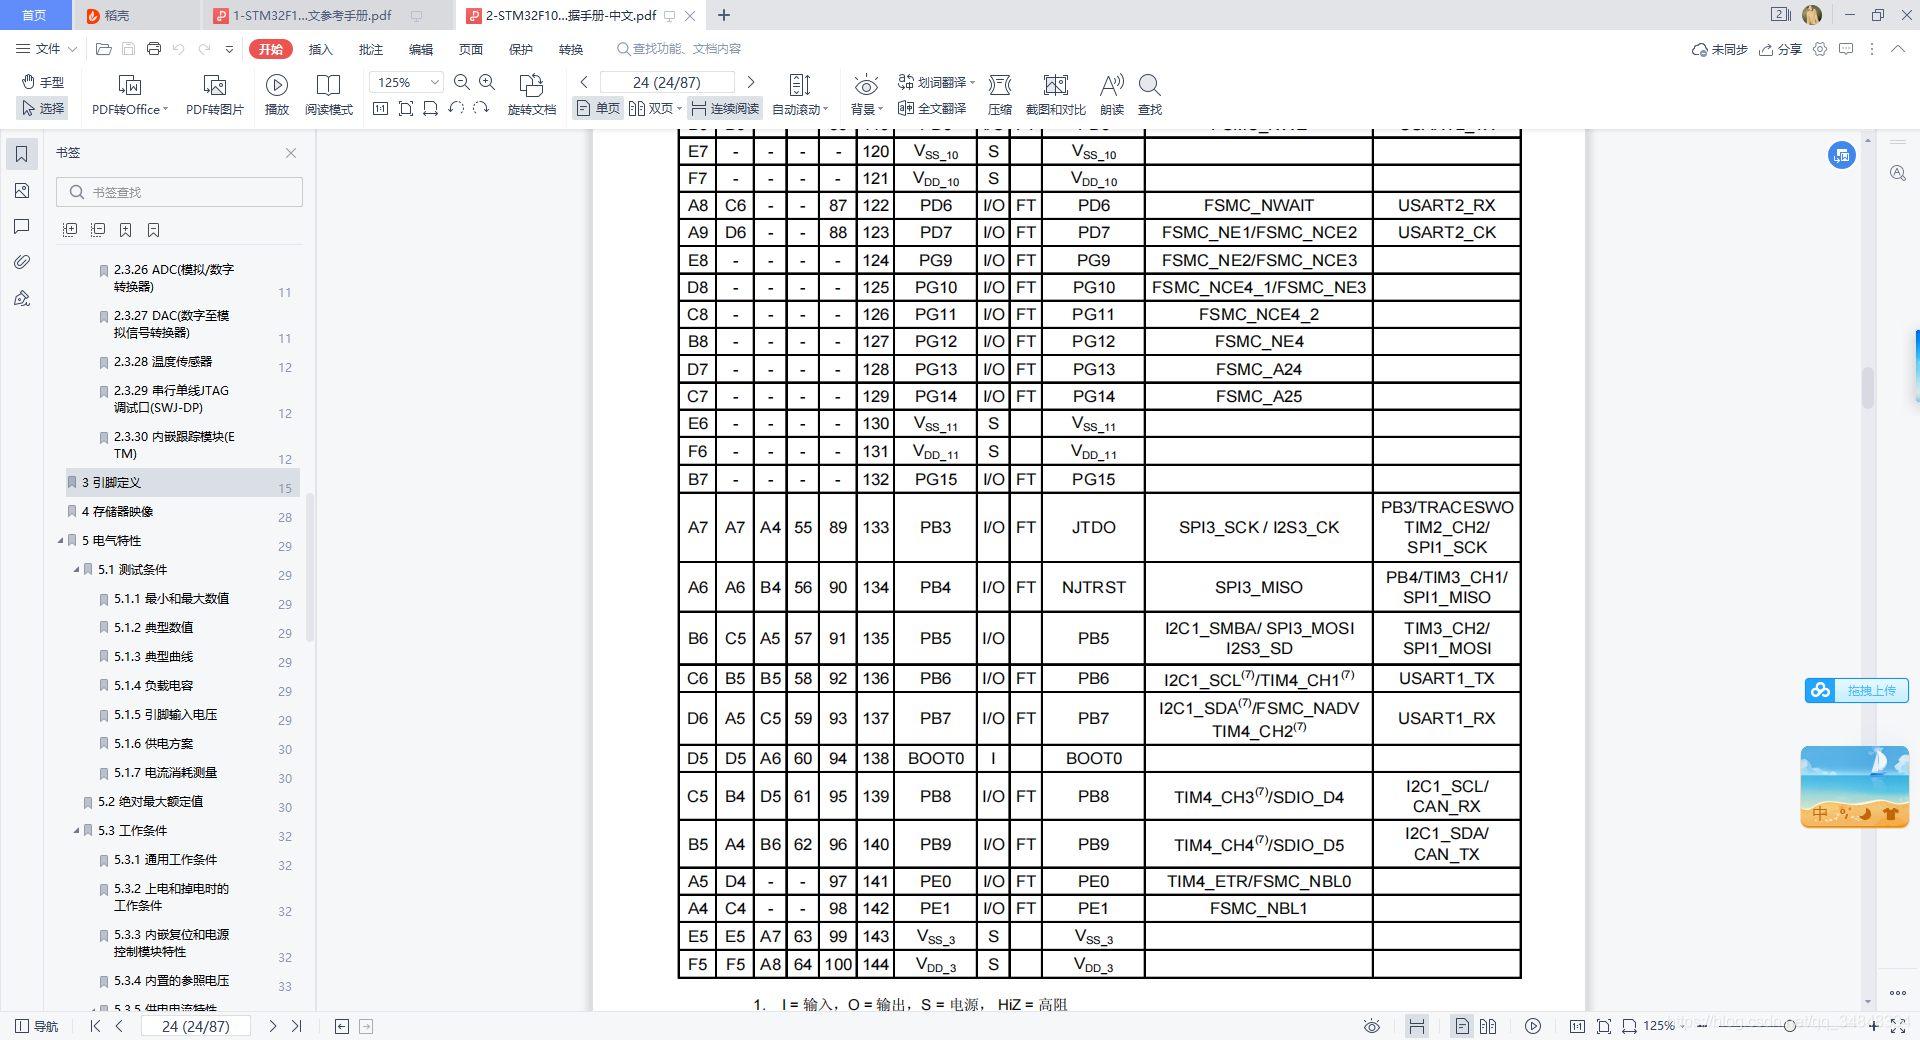Viewport: 1920px width, 1040px height.
Task: Select bookmark 4 存储器映像
Action: 117,512
